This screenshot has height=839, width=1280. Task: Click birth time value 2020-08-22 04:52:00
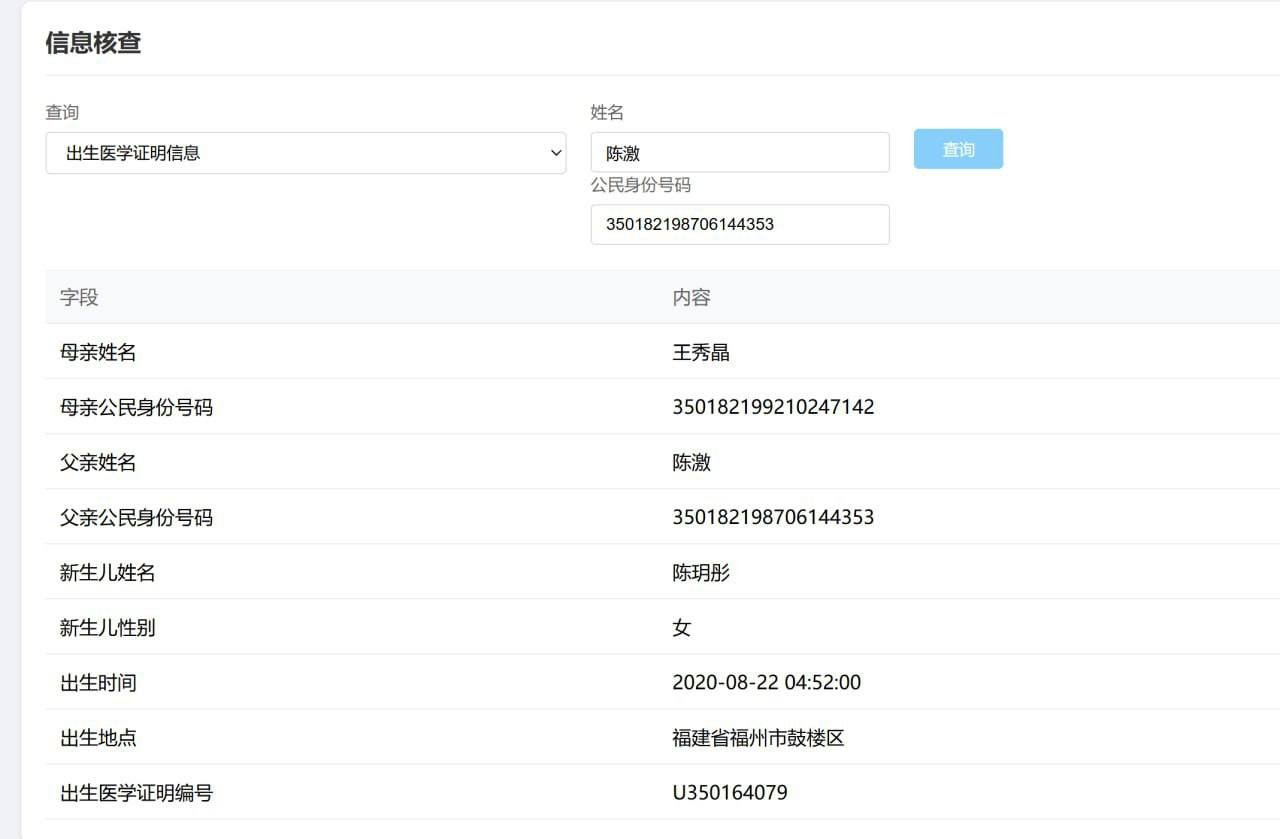tap(766, 683)
